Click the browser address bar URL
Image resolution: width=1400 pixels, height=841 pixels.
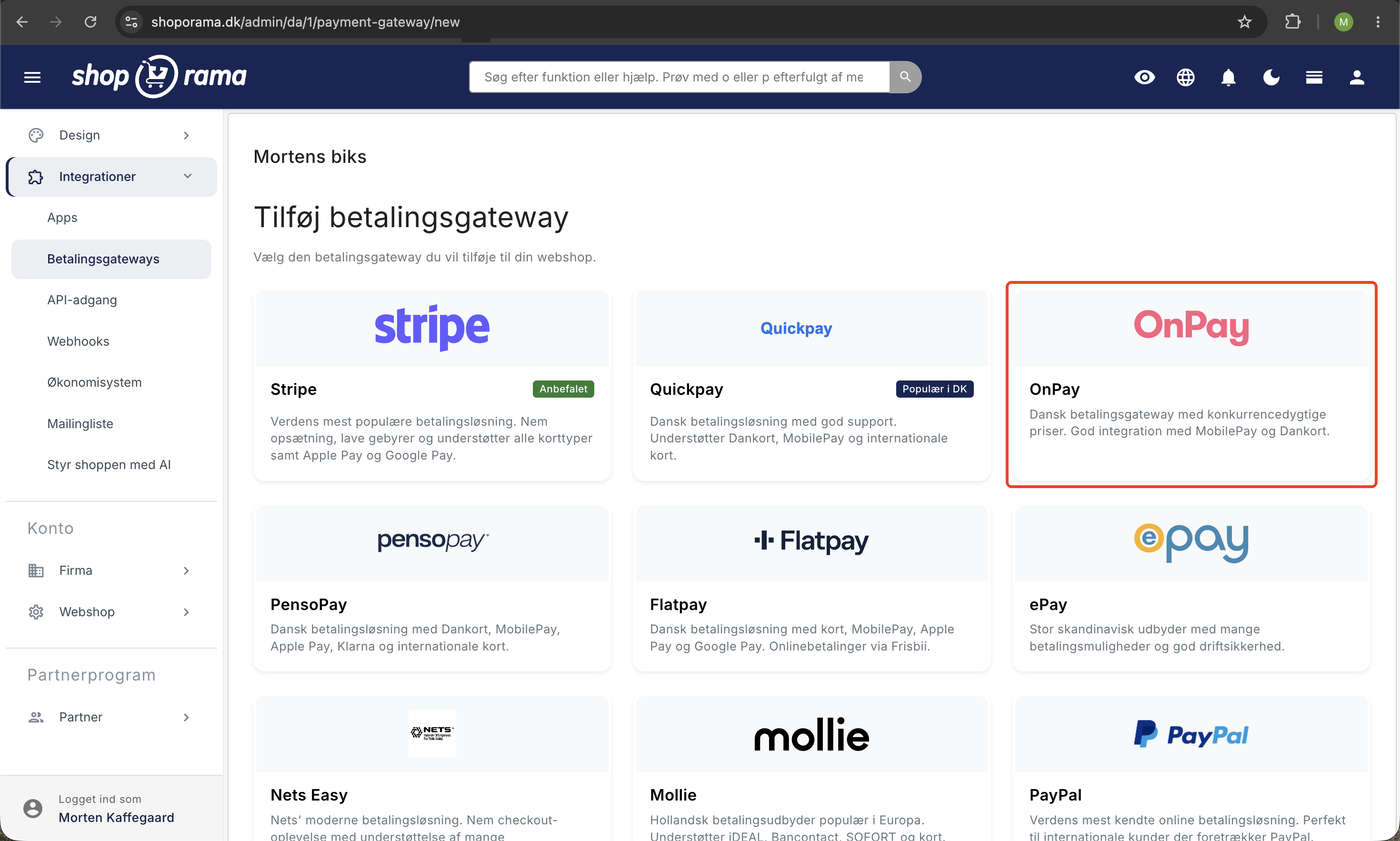point(305,21)
